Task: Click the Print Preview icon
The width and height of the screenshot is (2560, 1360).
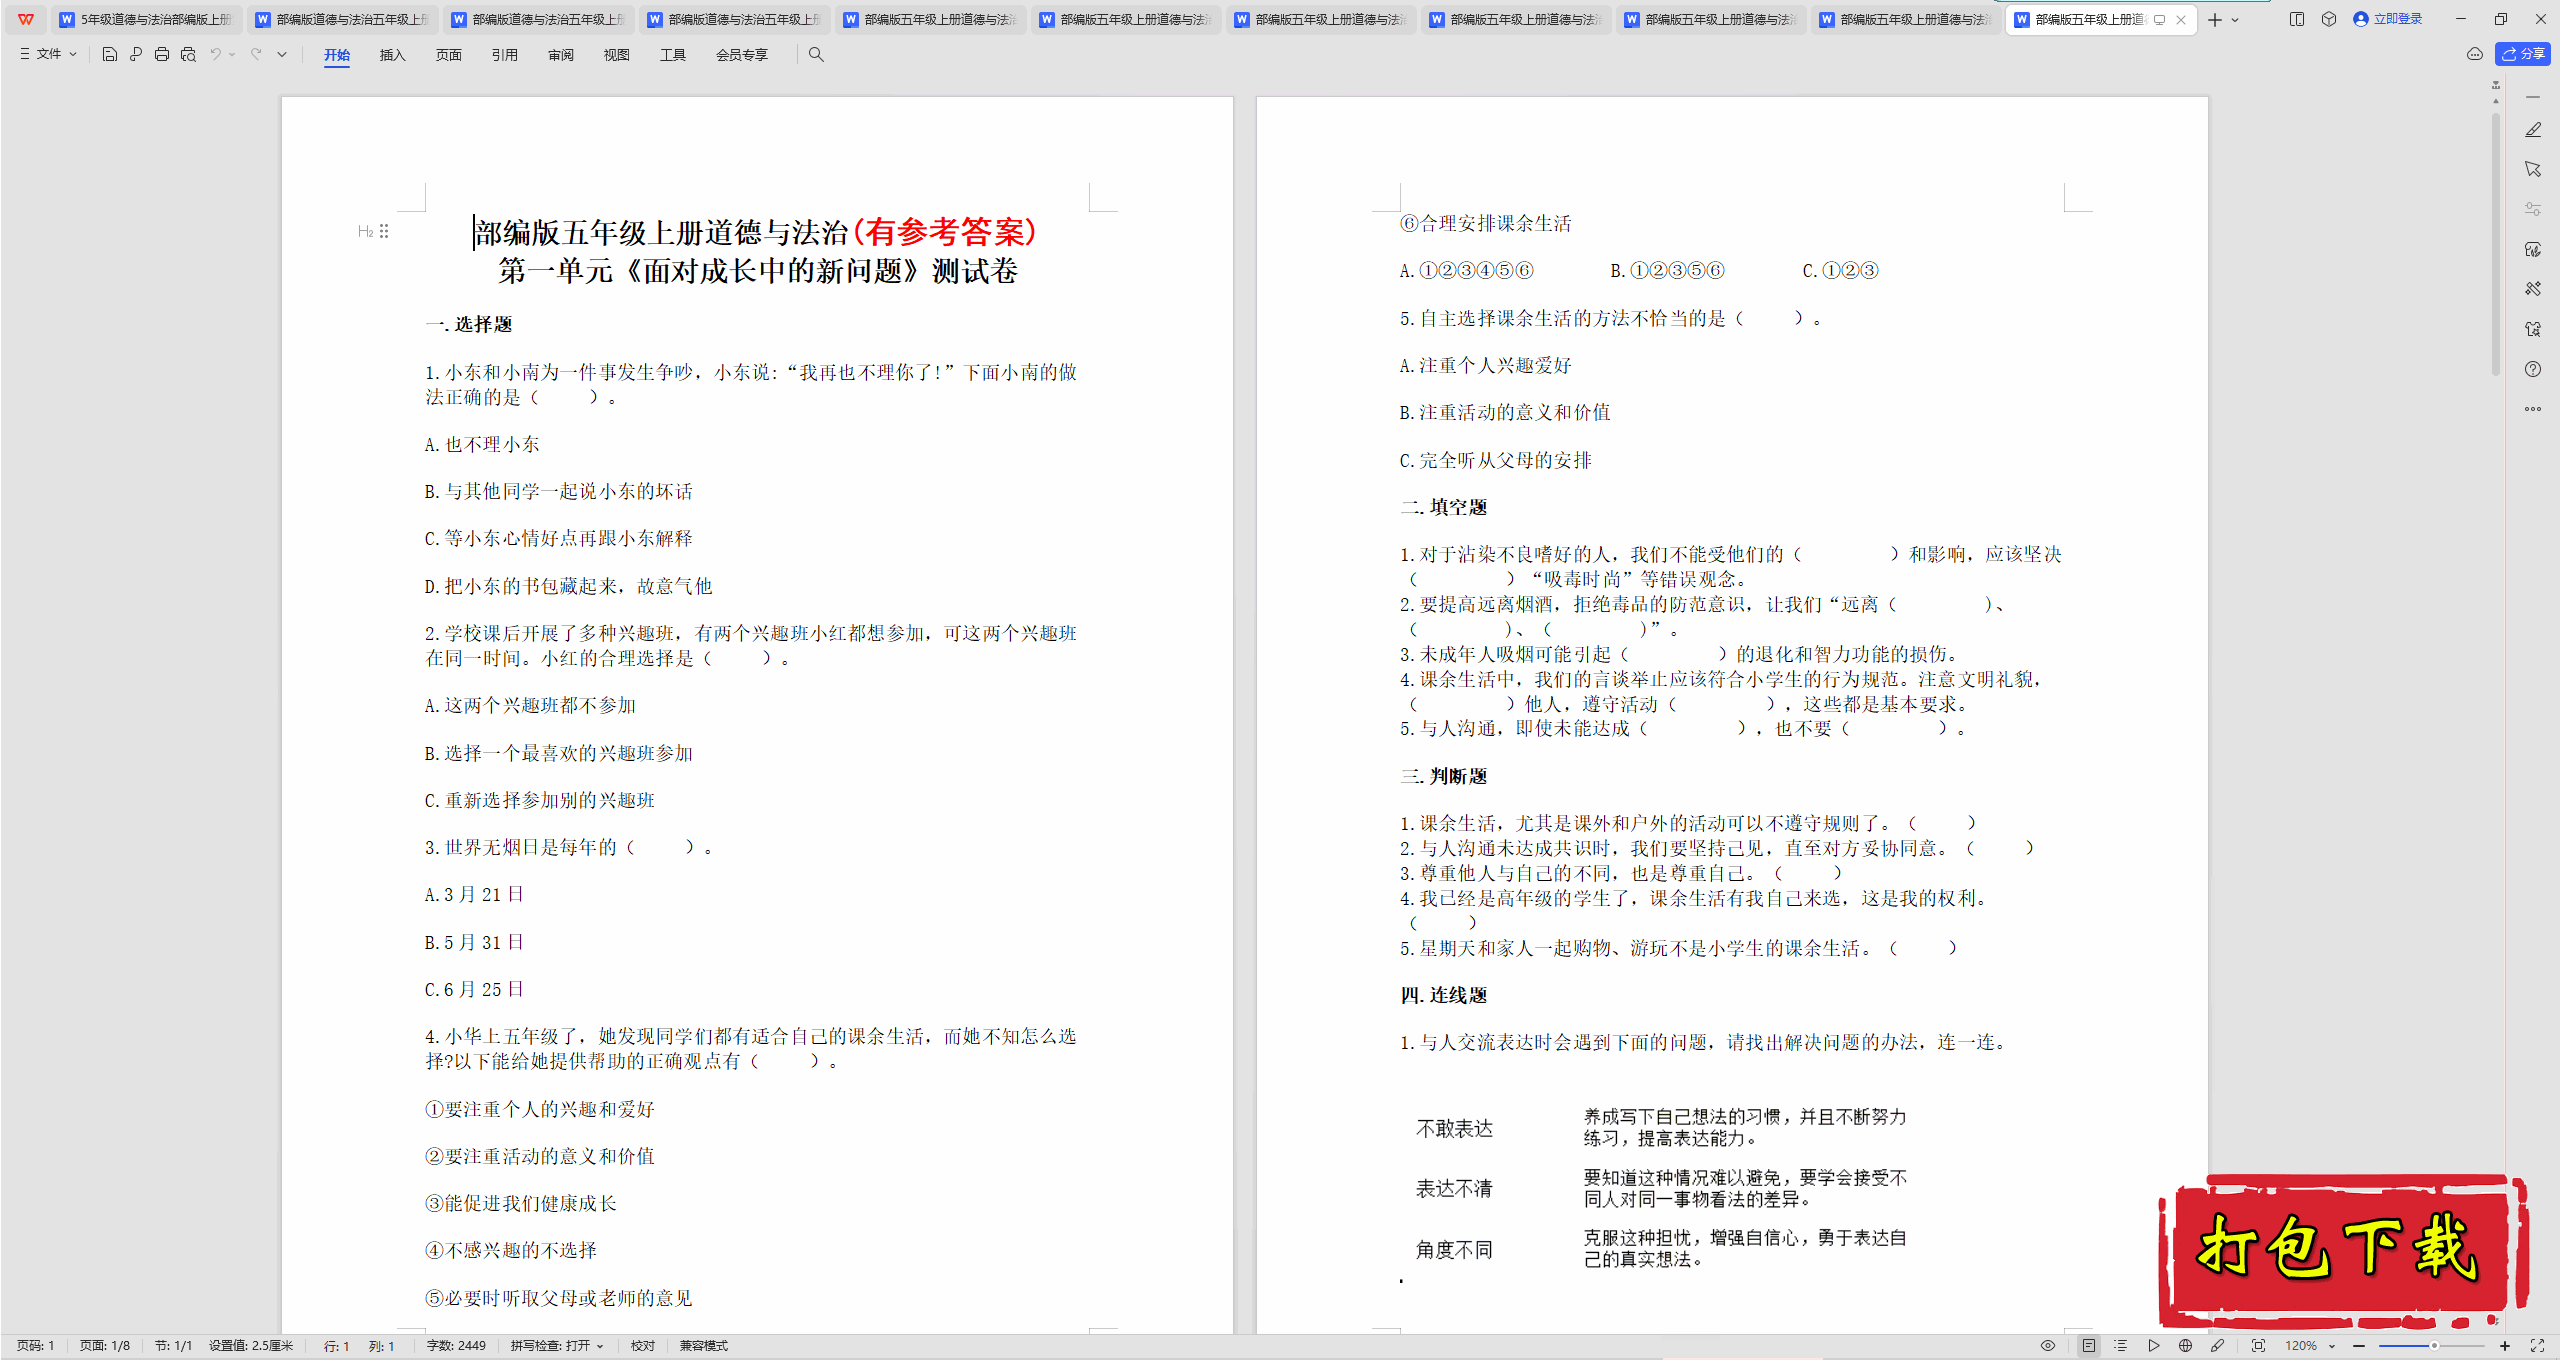Action: pos(188,55)
